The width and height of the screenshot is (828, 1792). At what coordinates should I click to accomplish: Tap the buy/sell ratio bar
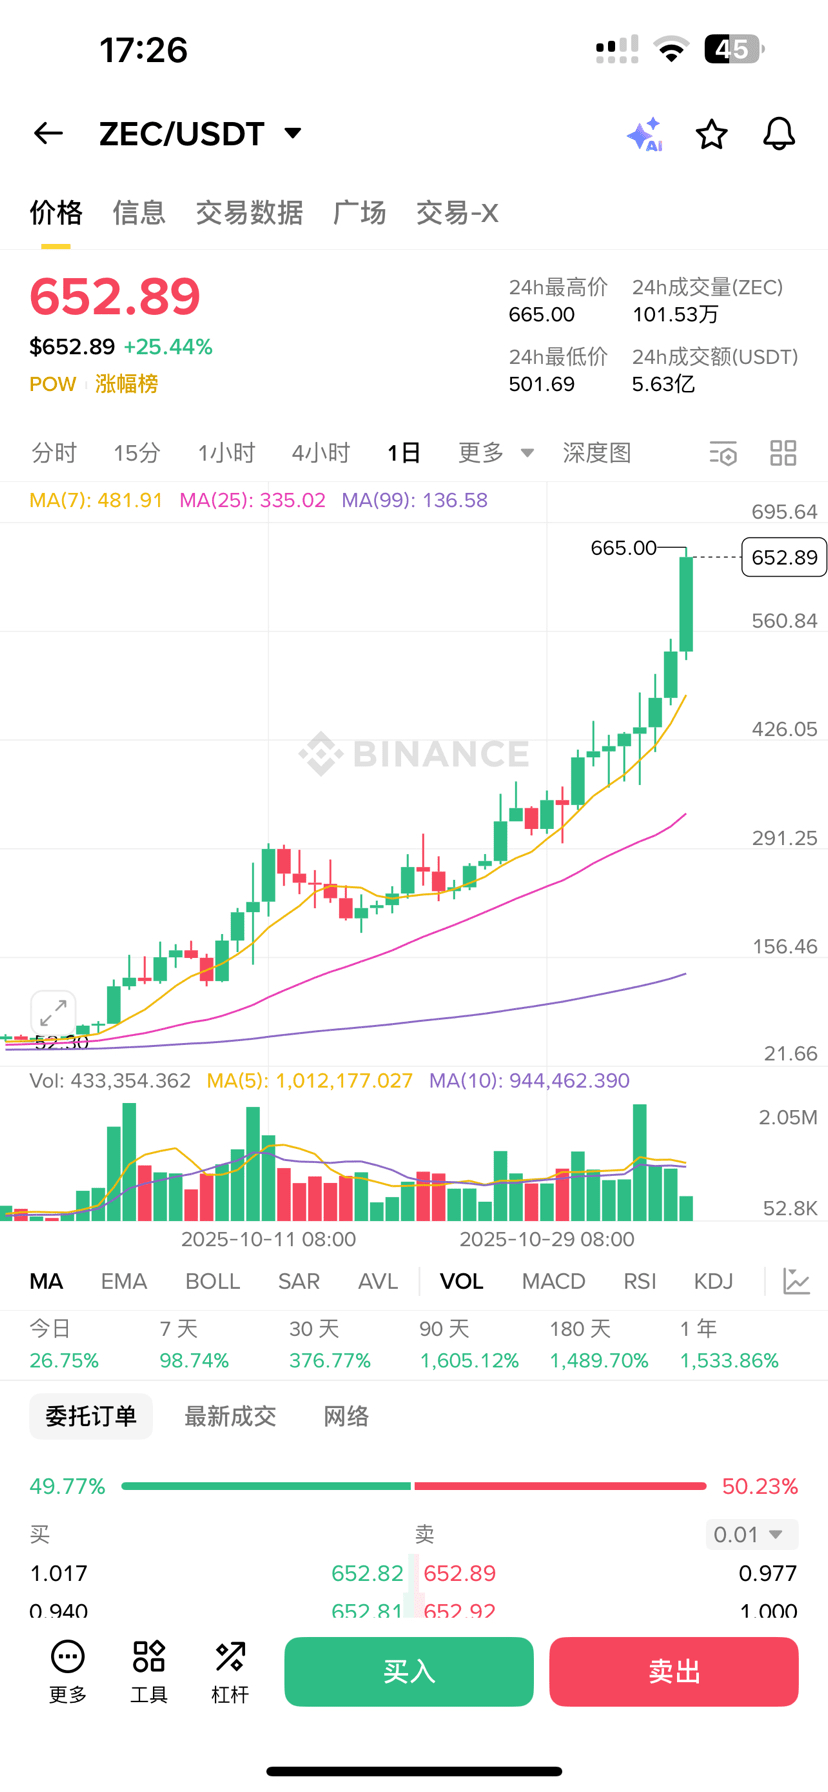413,1486
